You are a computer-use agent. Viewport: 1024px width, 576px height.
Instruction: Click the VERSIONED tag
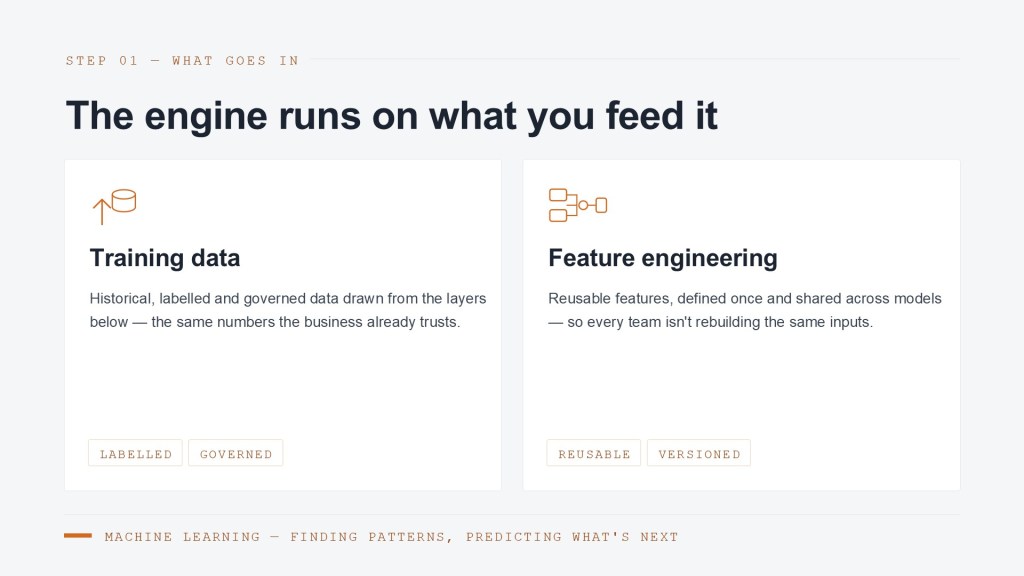699,453
